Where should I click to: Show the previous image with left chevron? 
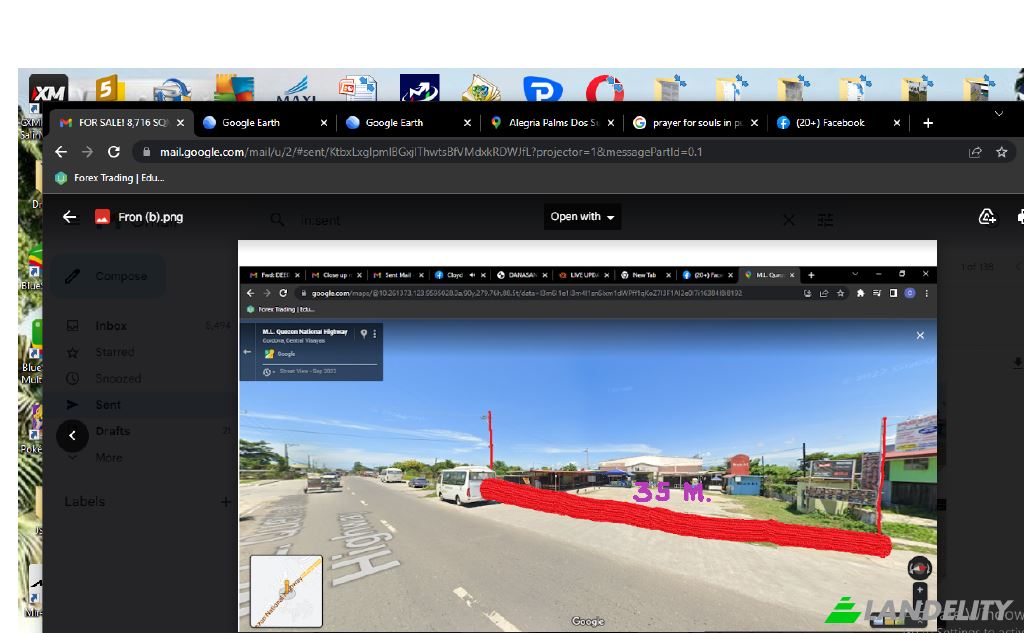point(72,435)
